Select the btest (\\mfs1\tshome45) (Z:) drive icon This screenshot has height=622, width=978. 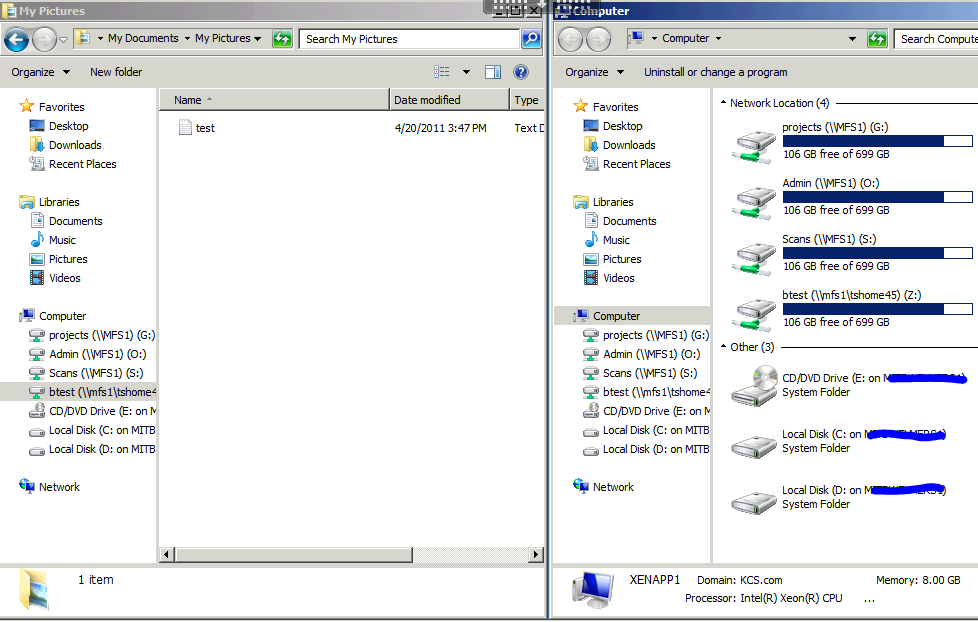click(753, 313)
